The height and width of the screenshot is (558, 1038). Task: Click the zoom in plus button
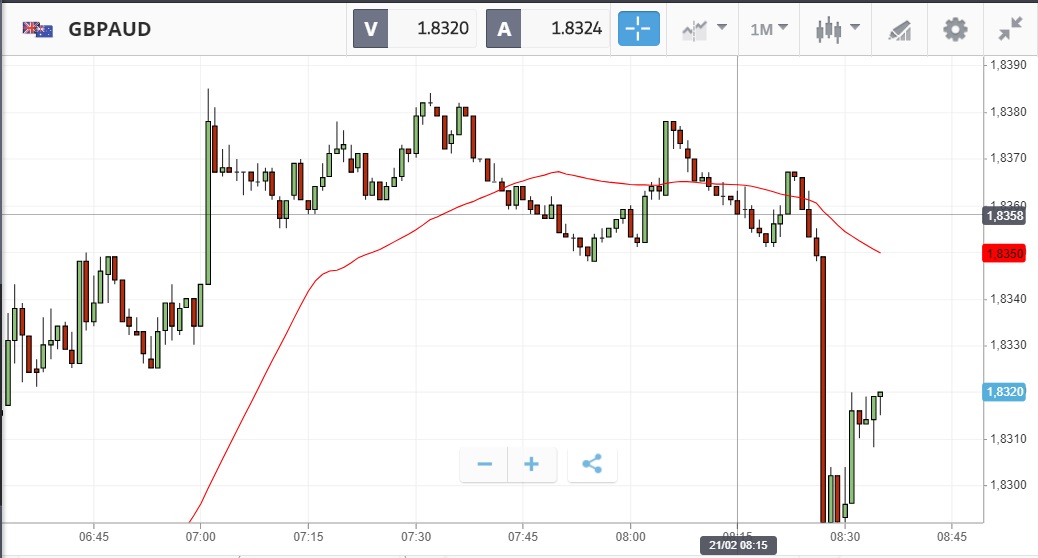click(x=532, y=464)
